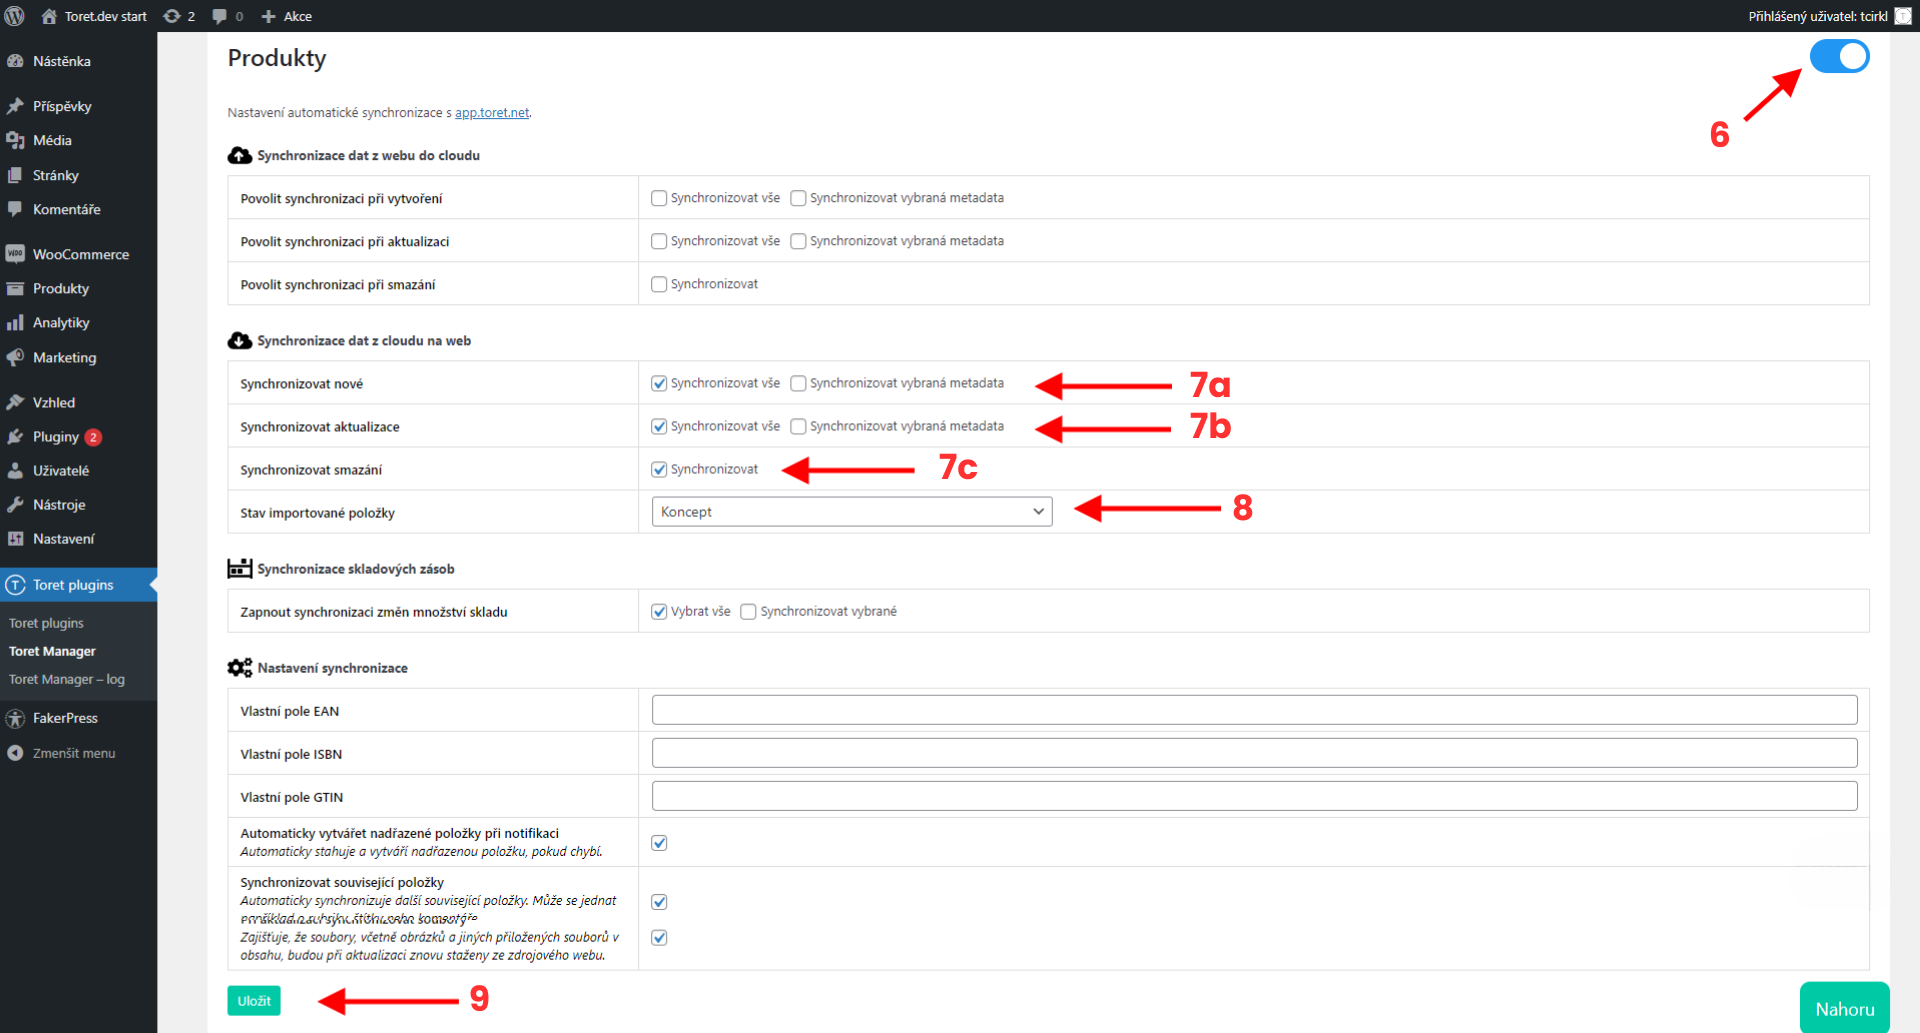
Task: Uncheck Automaticky vytvářet nadřazené položky checkbox
Action: (659, 842)
